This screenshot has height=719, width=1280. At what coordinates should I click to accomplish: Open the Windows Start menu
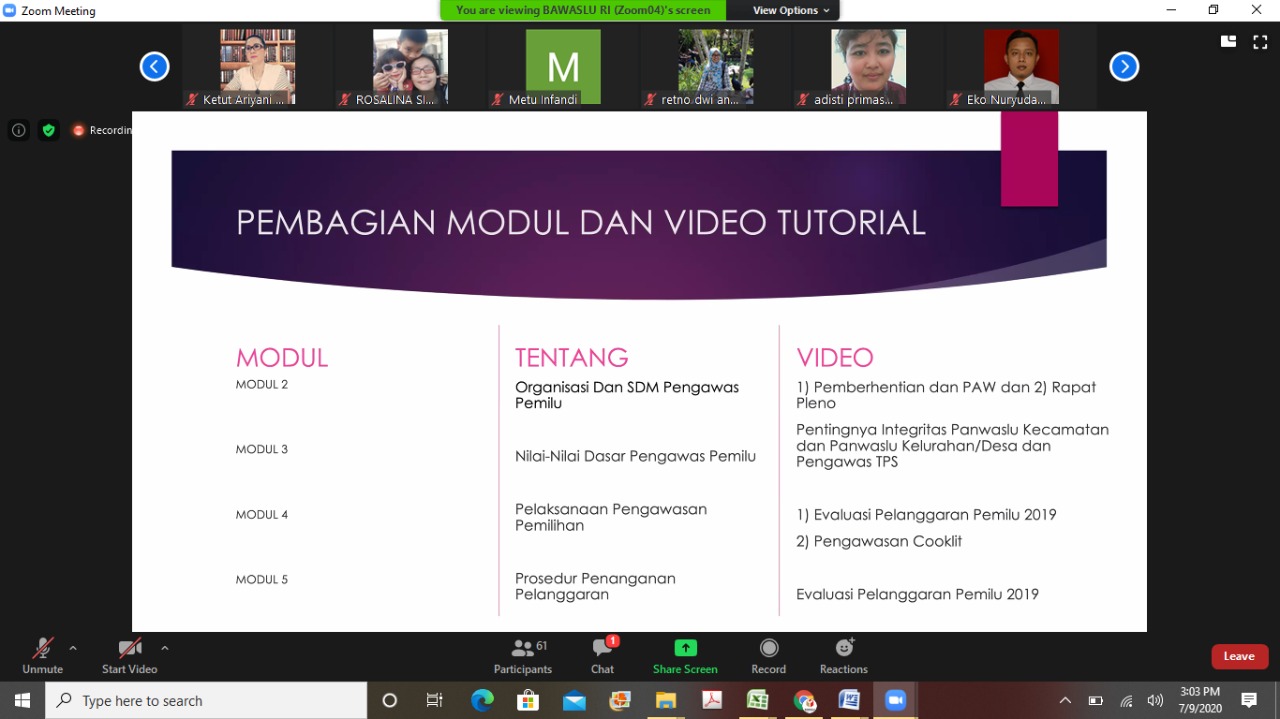pos(20,700)
